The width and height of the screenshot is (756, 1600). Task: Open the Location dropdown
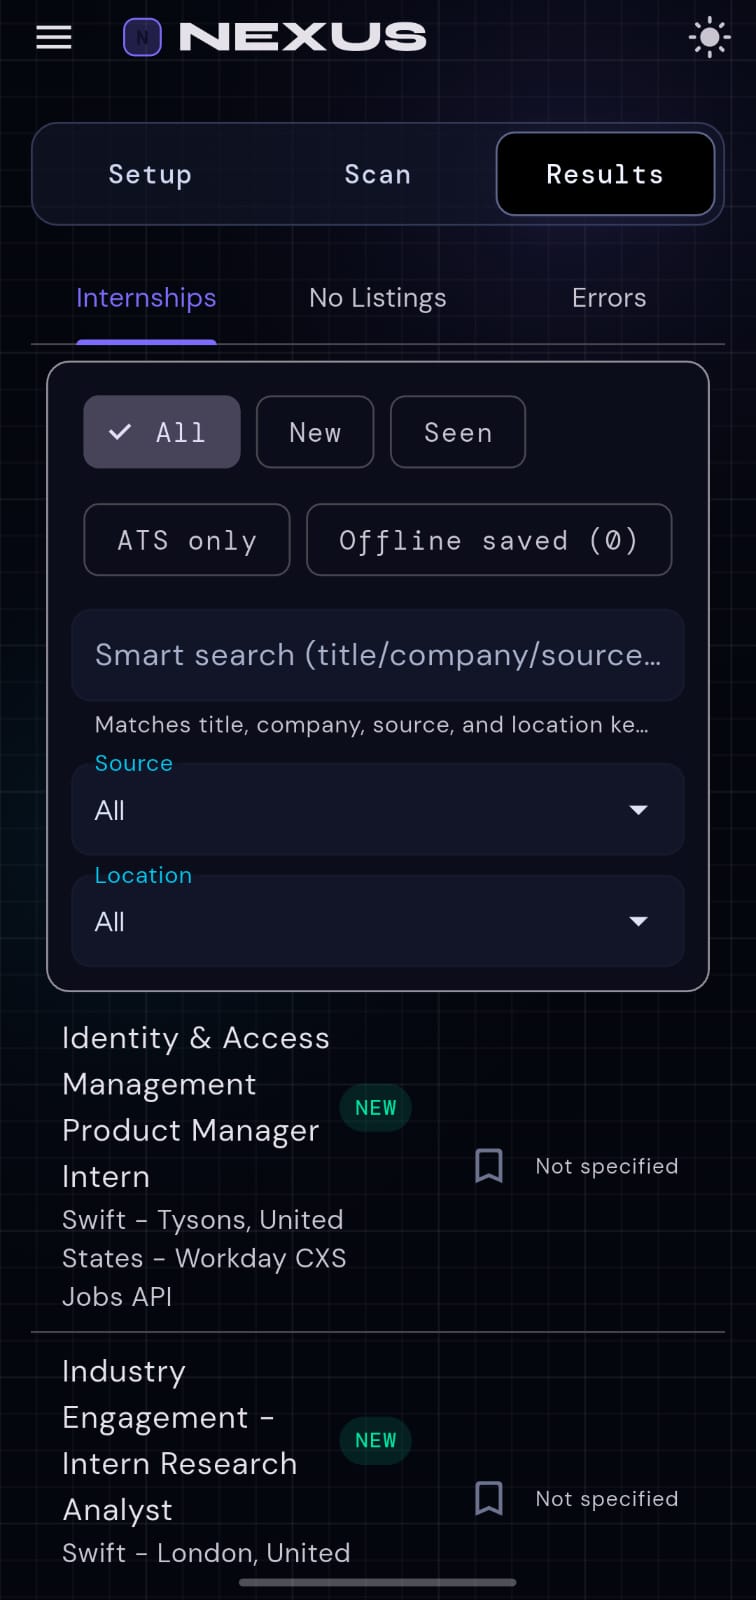click(x=378, y=921)
